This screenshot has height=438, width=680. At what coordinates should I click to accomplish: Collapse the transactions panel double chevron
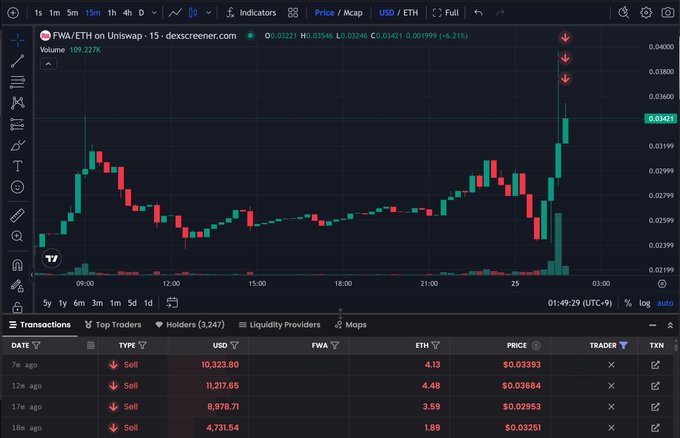(x=670, y=325)
